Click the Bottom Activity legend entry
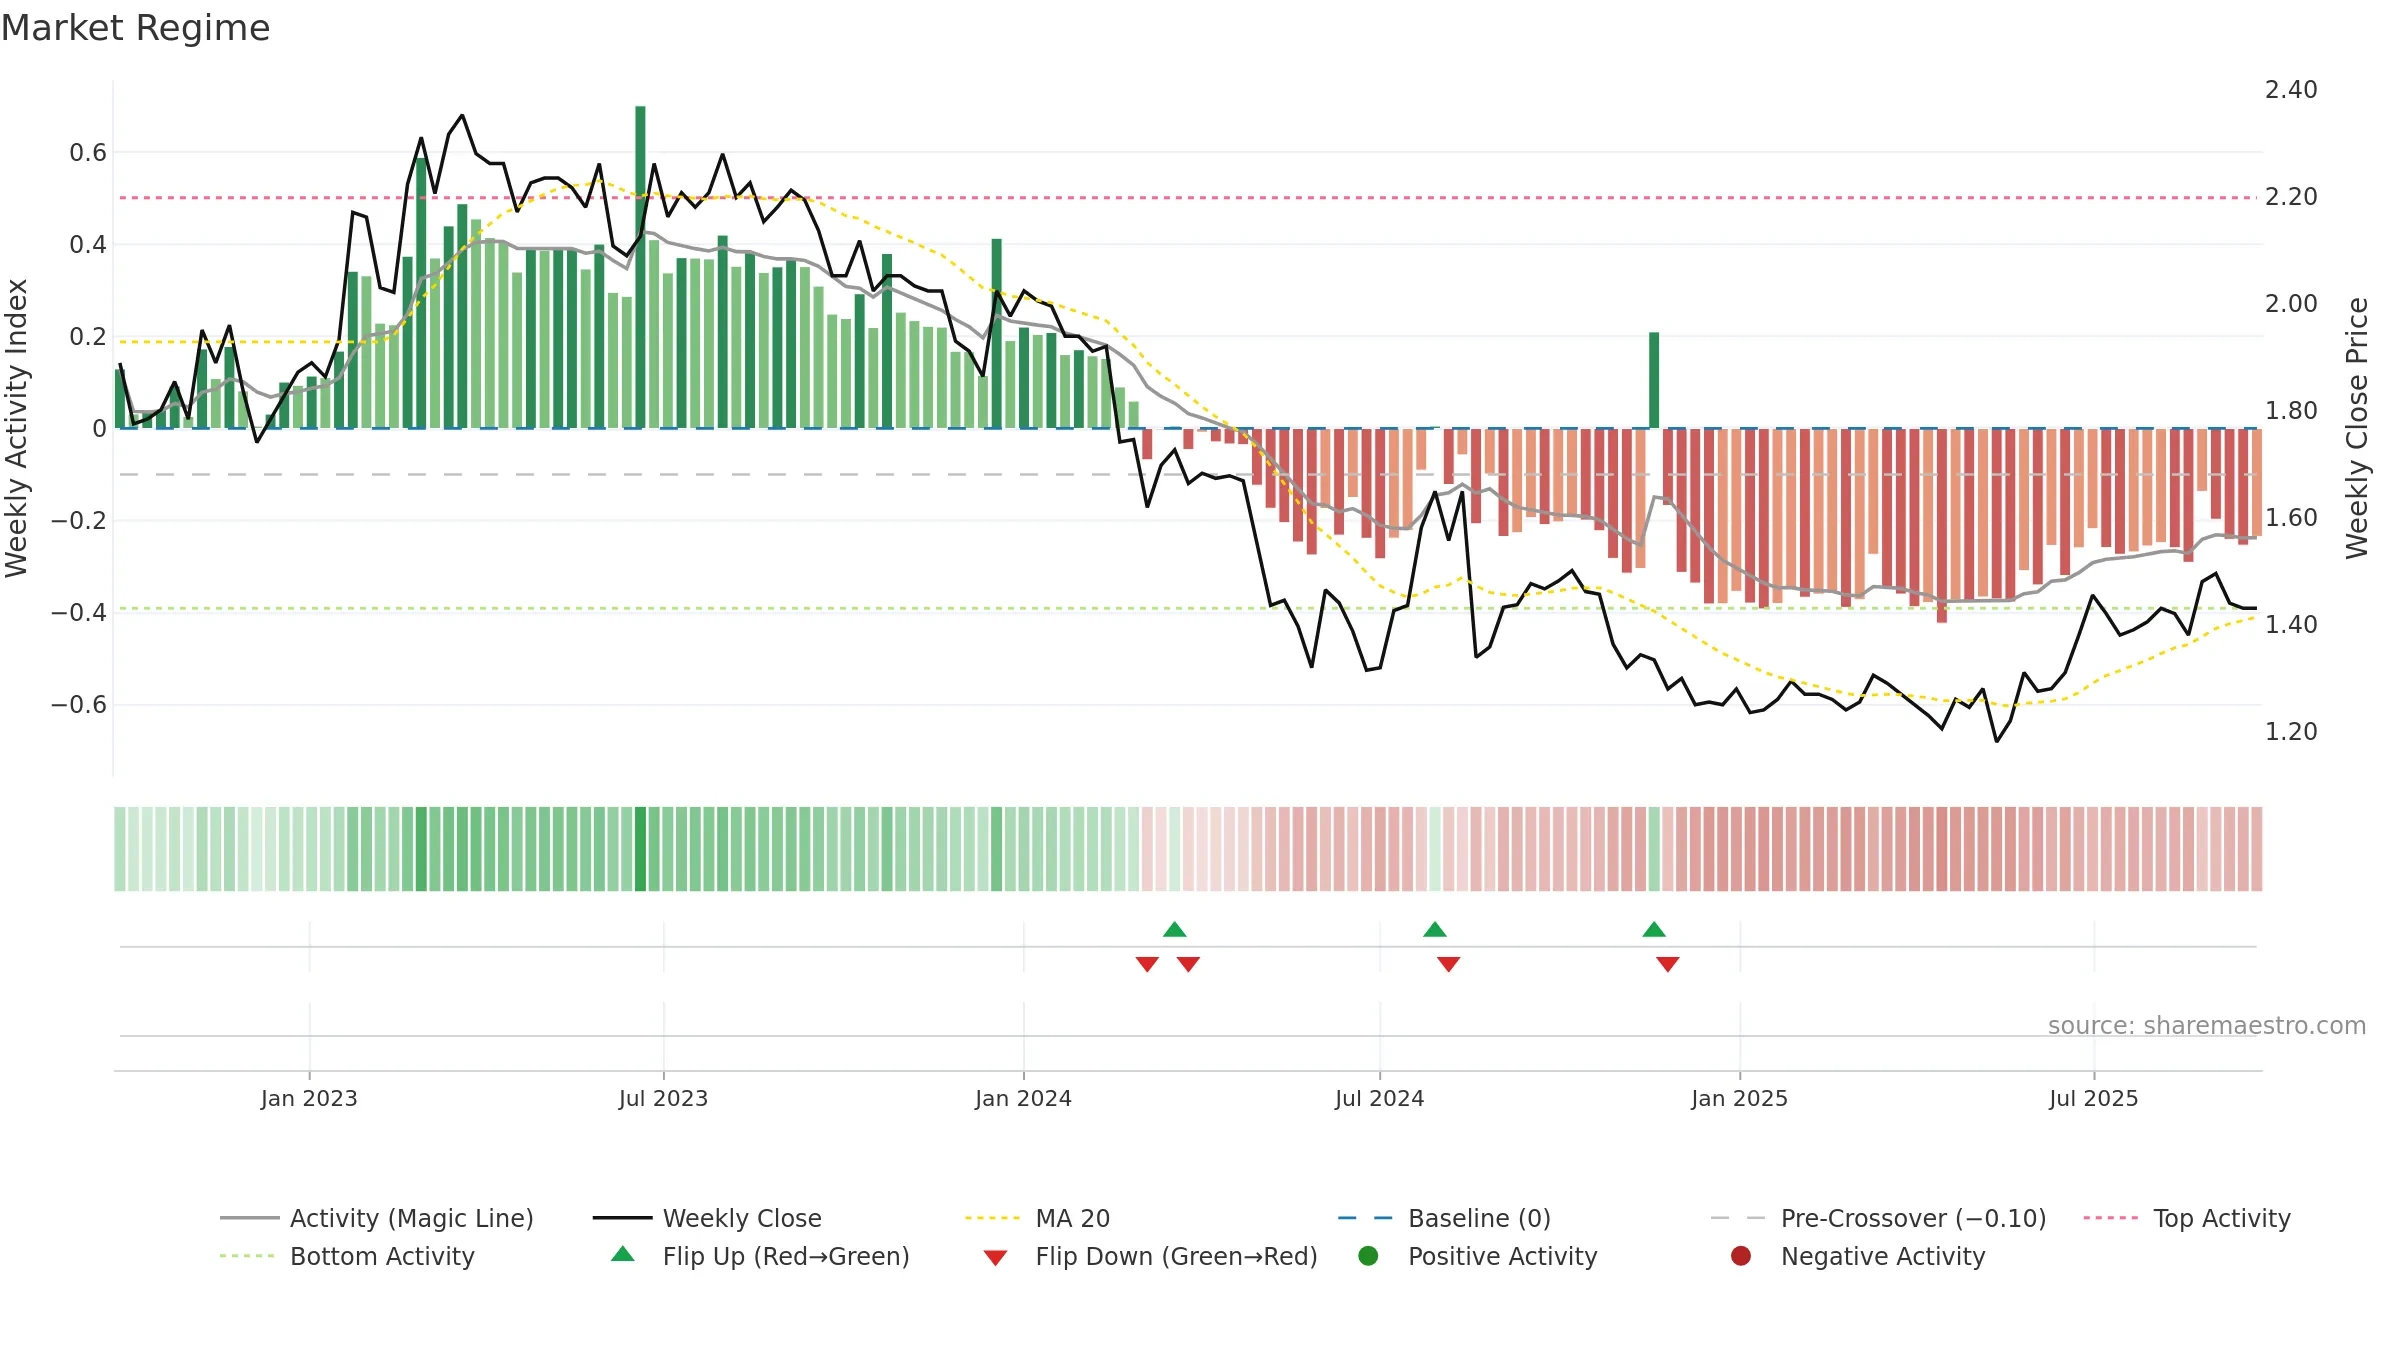This screenshot has width=2400, height=1350. click(347, 1256)
